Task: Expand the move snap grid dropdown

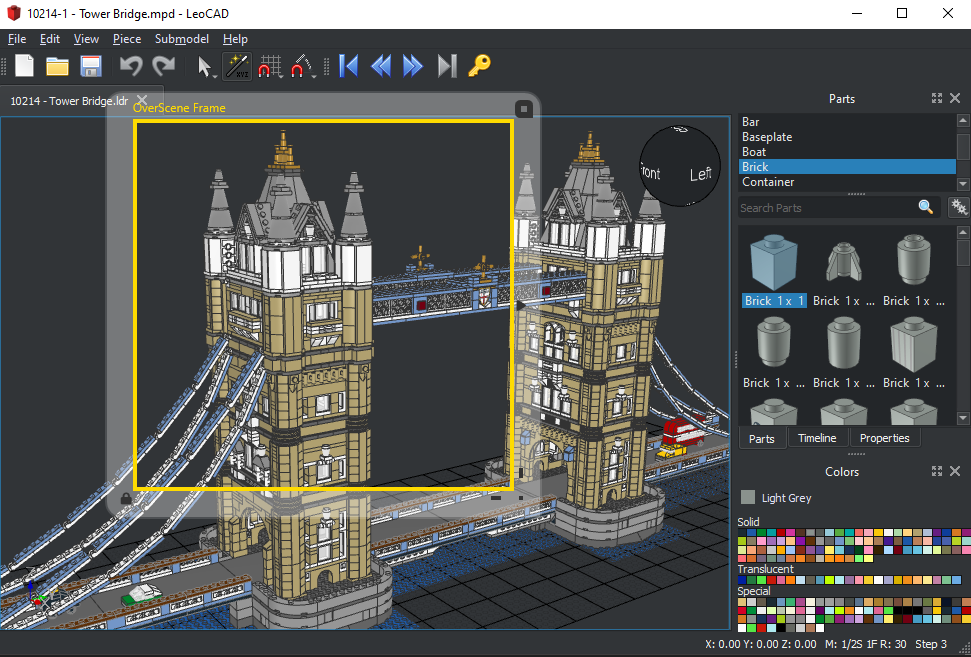Action: tap(282, 73)
